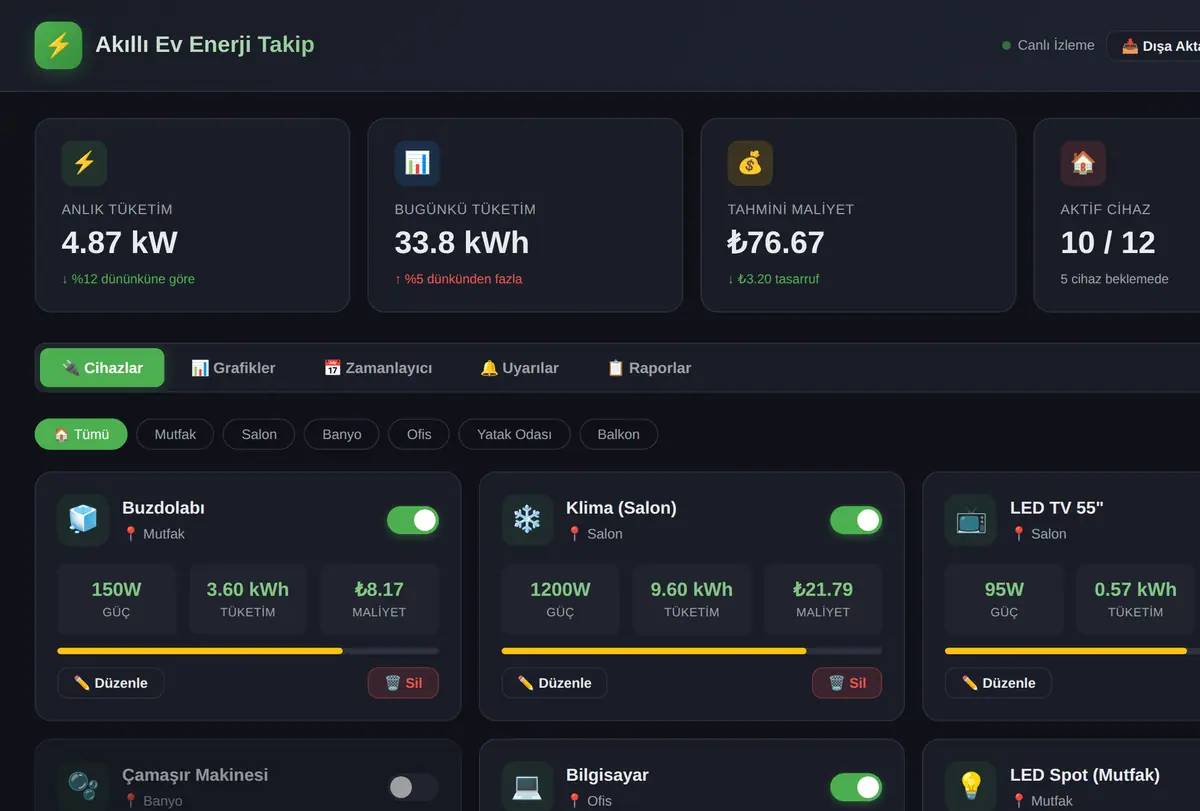
Task: Click the 4.87 kW value
Action: 120,243
